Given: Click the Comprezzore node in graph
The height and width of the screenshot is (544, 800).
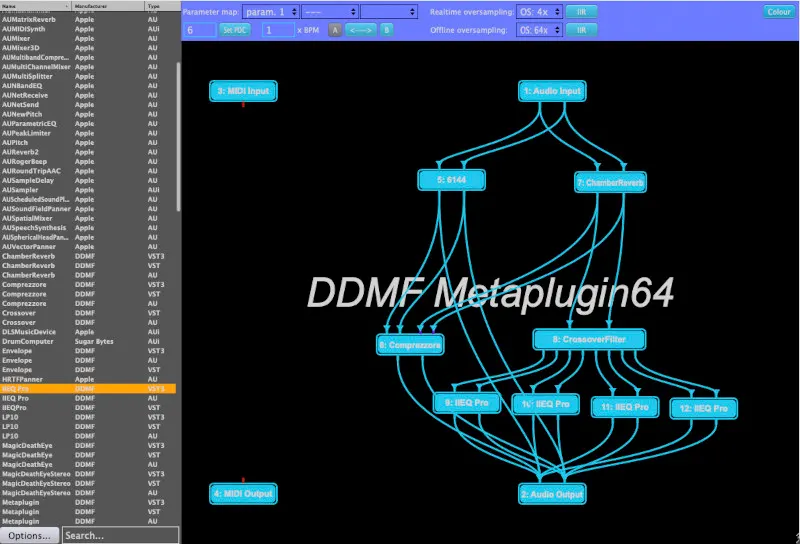Looking at the screenshot, I should coord(410,344).
